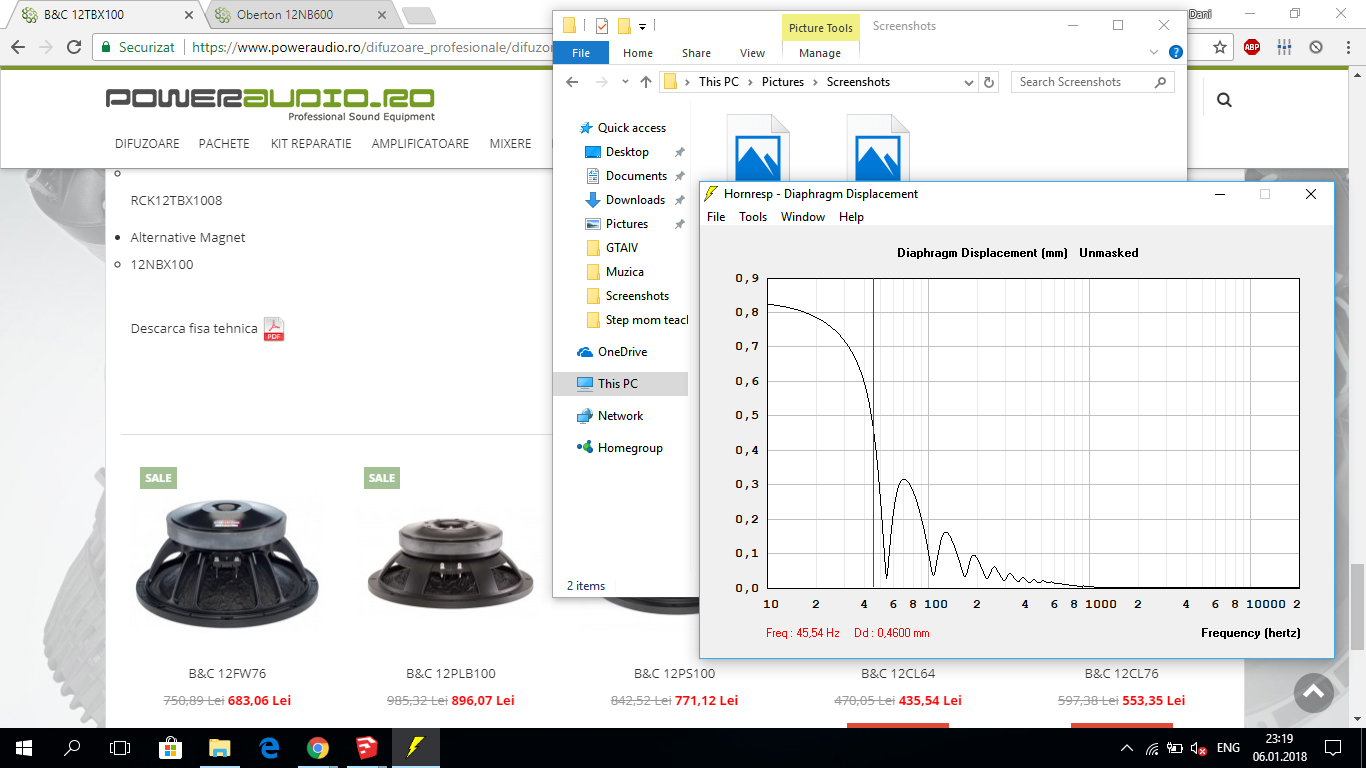Open the Tools menu in Hornresp
This screenshot has width=1366, height=768.
point(753,217)
